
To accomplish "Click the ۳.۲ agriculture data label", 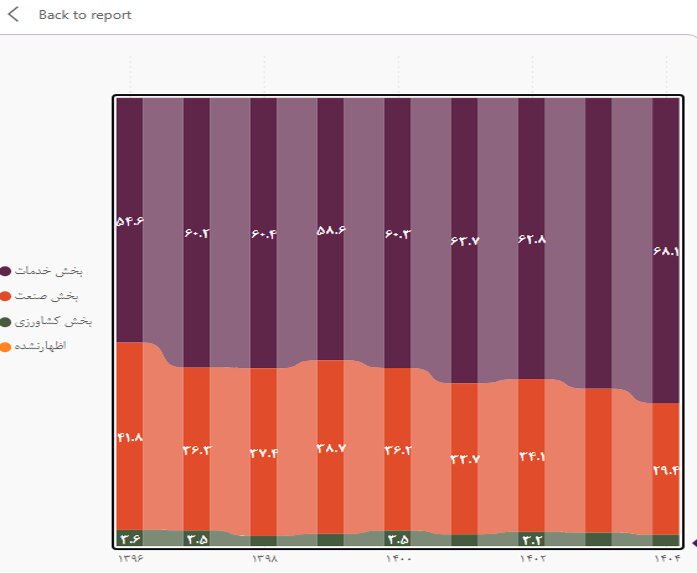I will click(532, 540).
